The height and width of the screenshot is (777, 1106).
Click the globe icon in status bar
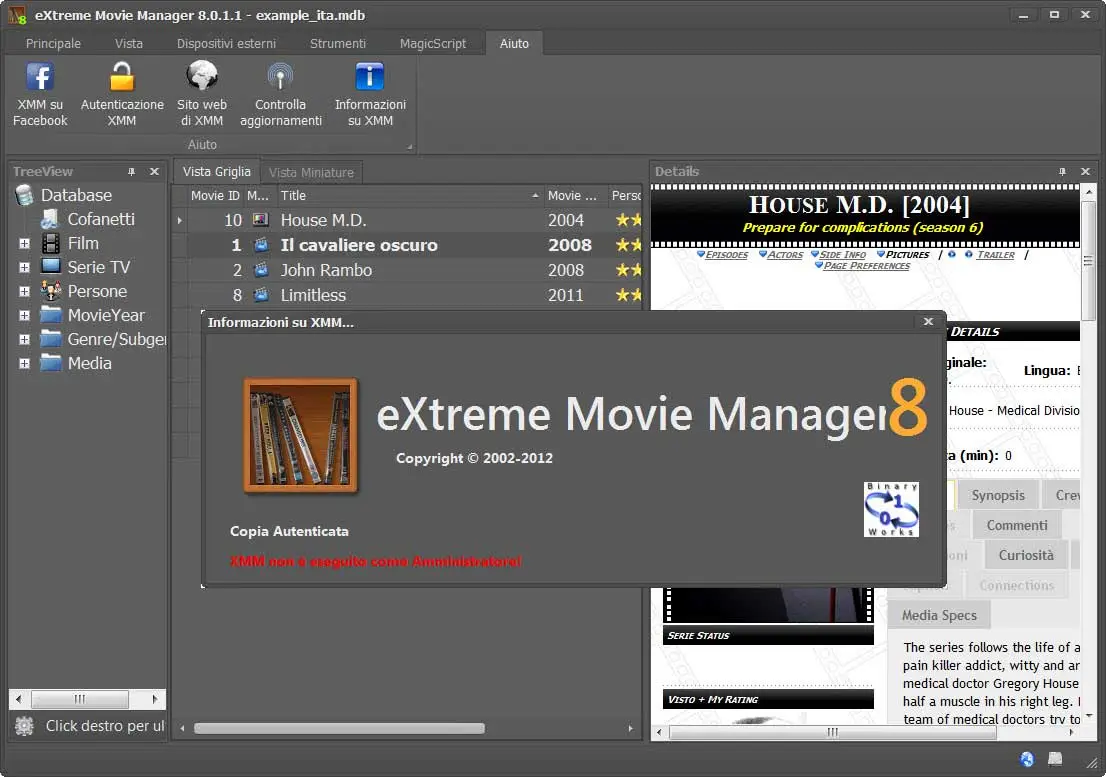[1027, 759]
